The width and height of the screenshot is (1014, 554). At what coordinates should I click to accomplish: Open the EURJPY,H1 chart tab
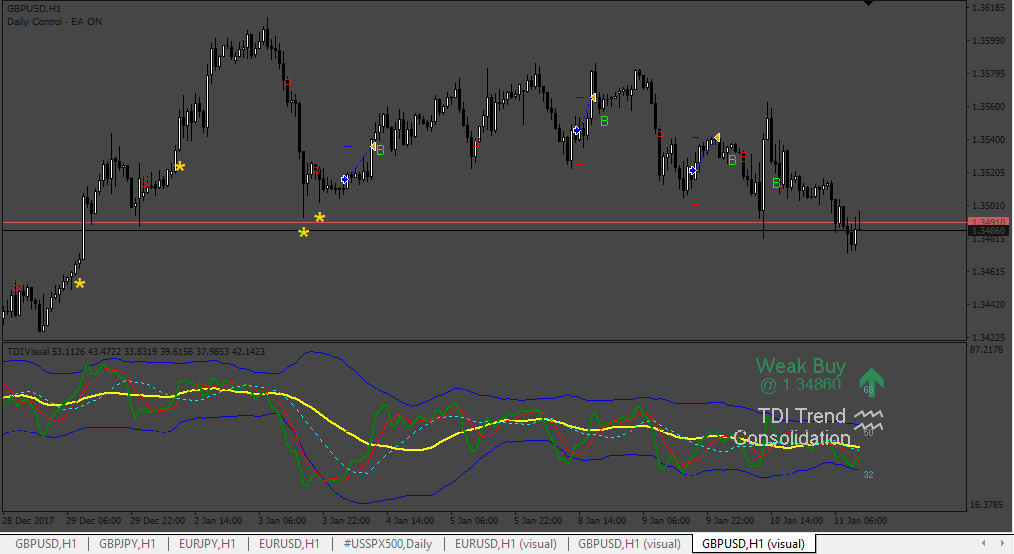pos(207,544)
